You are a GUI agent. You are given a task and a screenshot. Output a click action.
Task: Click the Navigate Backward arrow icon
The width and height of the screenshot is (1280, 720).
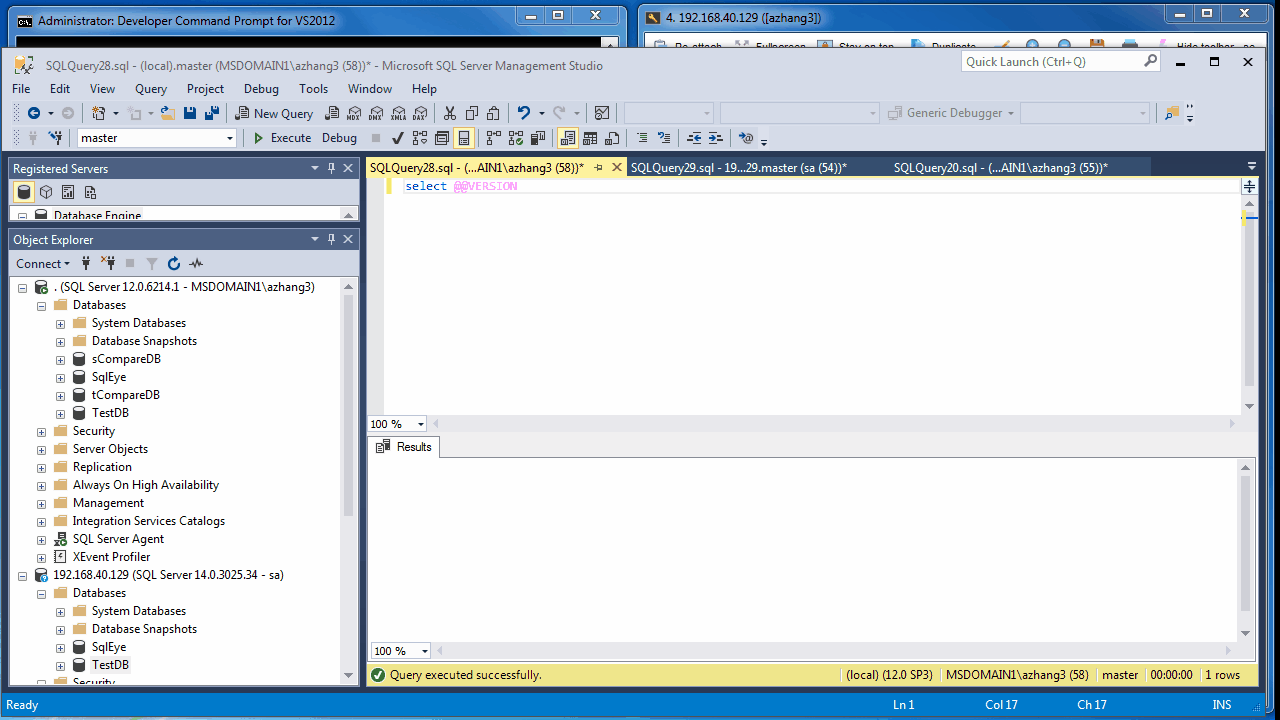point(34,113)
